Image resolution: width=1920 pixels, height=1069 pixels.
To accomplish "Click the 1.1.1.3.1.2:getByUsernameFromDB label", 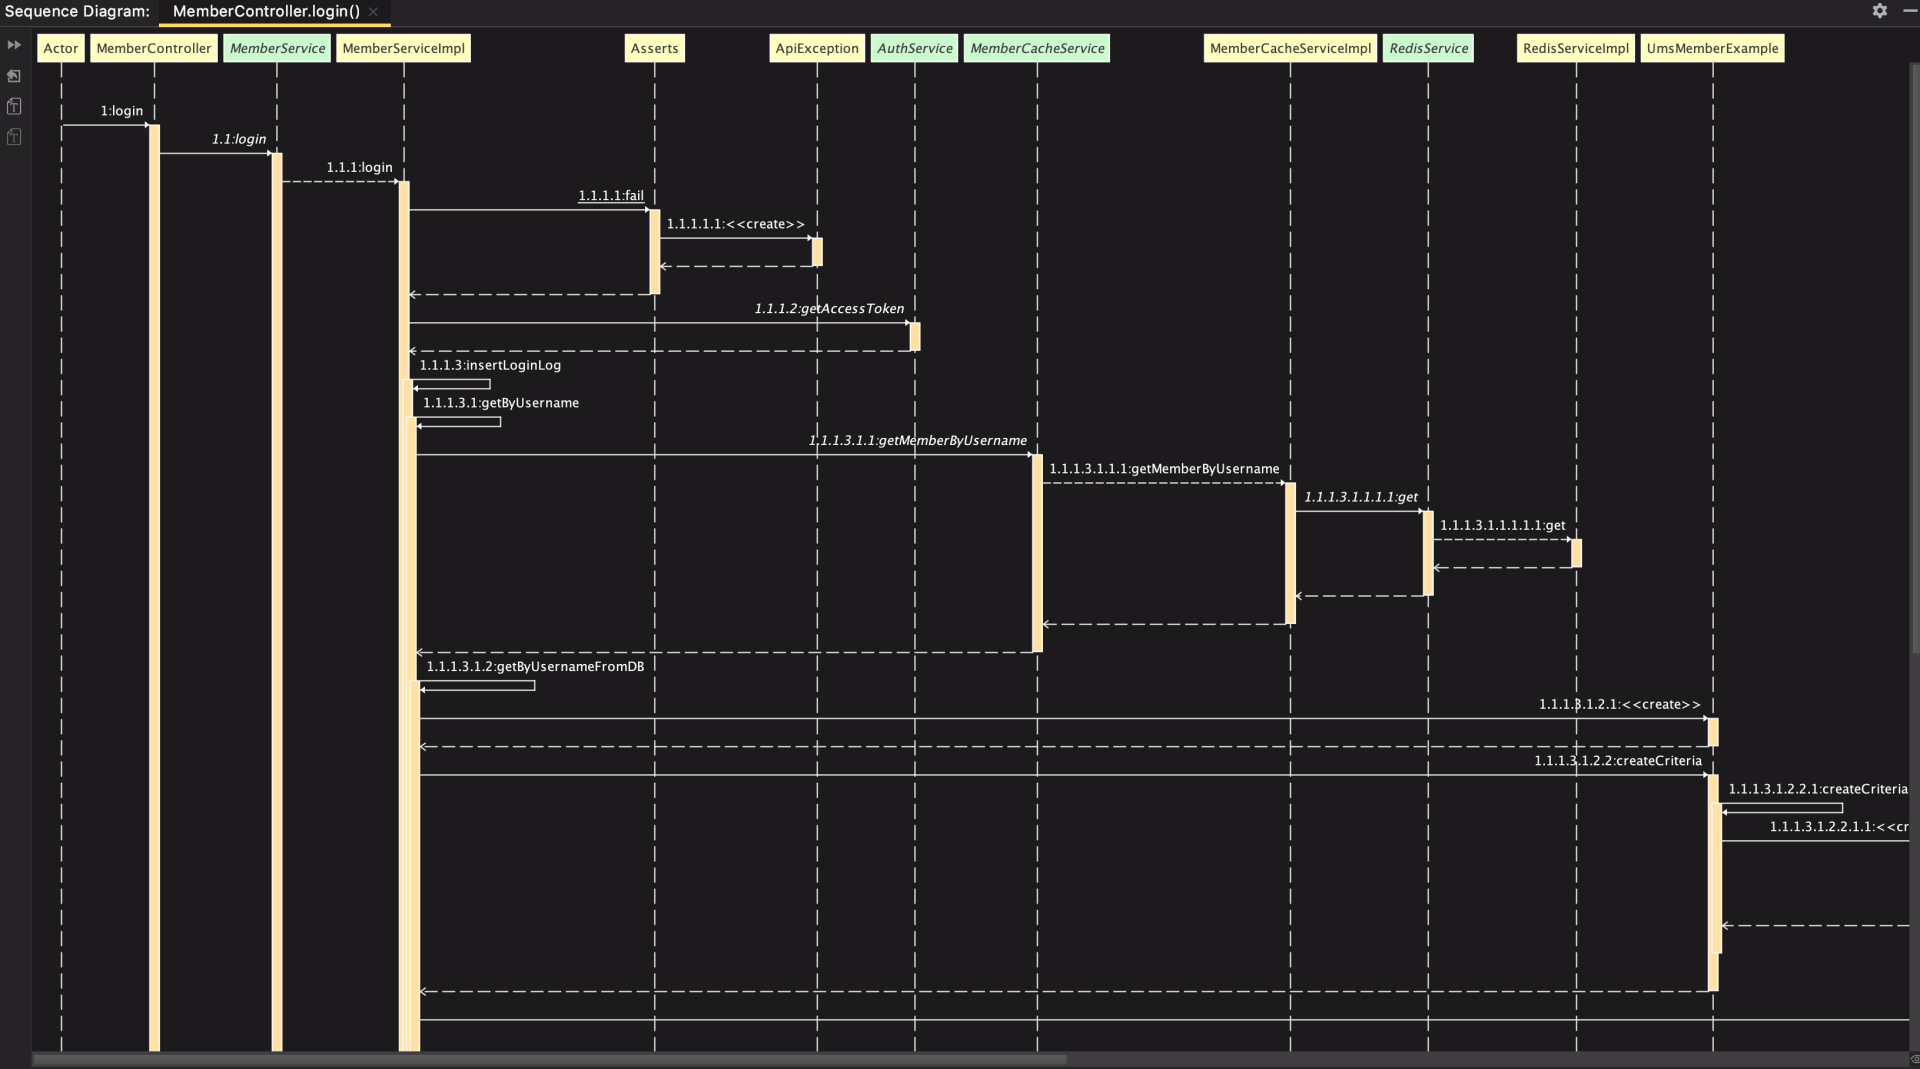I will click(535, 666).
